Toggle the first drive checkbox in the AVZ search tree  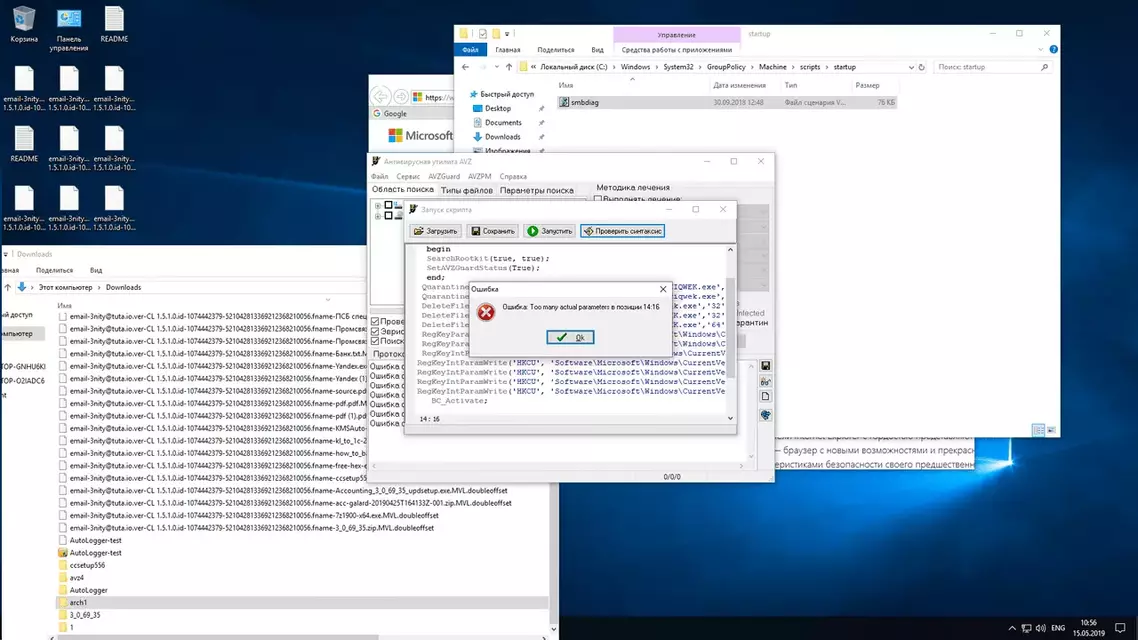pos(388,205)
